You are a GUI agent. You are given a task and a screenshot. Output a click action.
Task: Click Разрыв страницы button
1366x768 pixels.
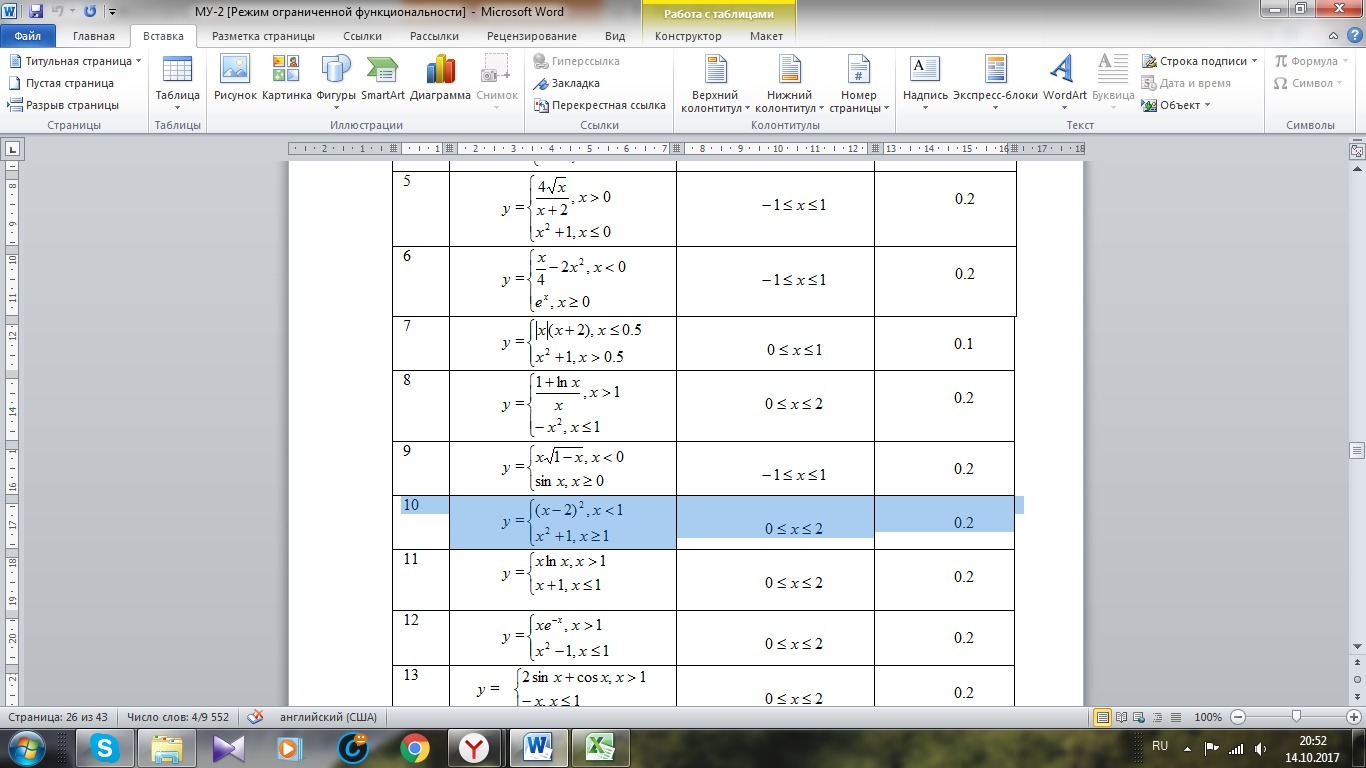tap(64, 105)
